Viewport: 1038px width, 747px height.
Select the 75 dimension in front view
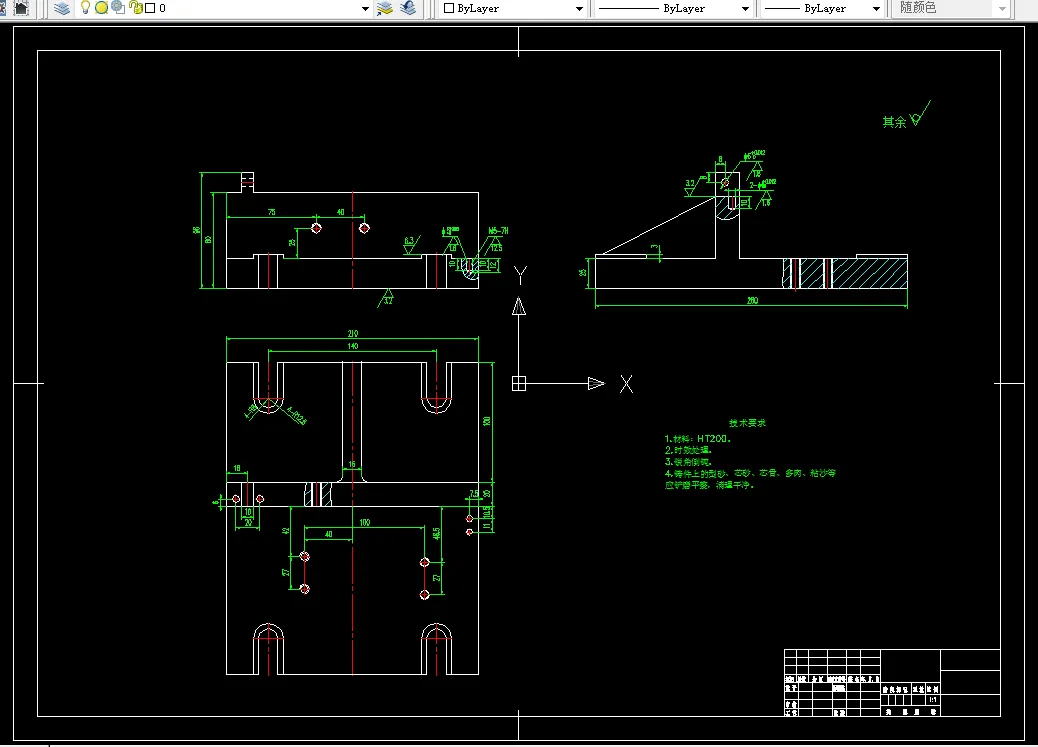(271, 213)
